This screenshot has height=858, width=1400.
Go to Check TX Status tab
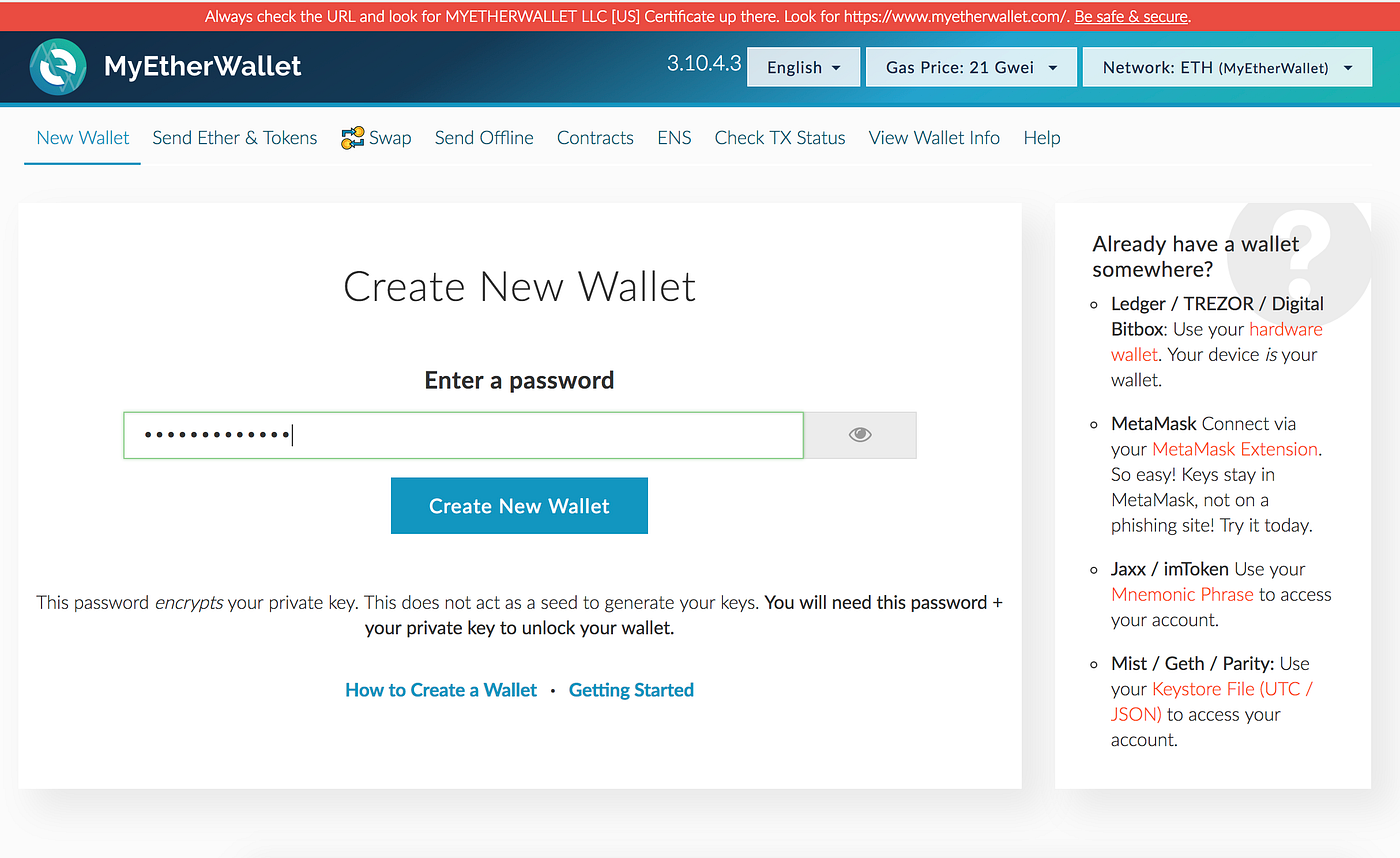780,138
